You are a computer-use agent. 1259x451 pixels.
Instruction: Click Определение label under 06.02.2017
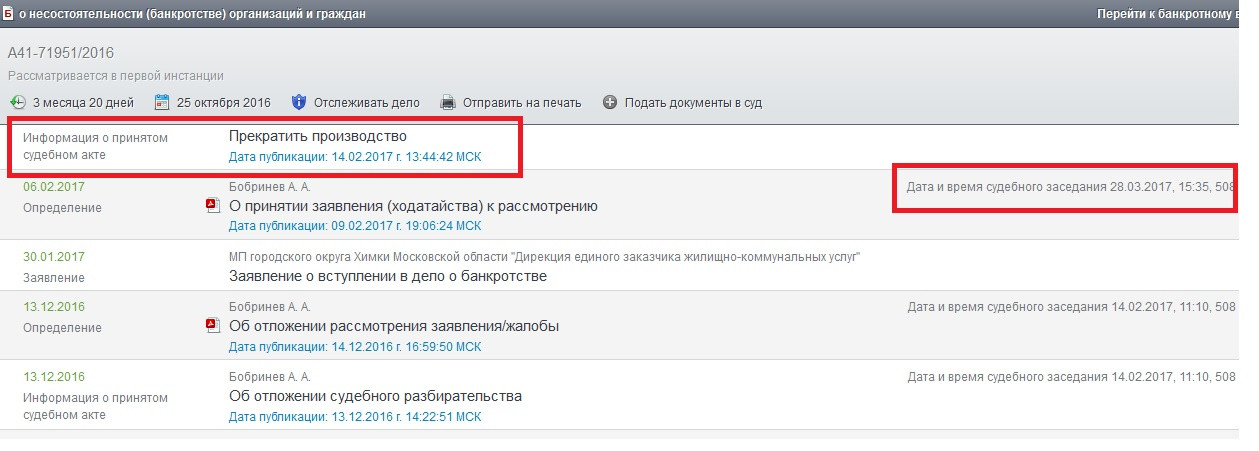point(62,208)
